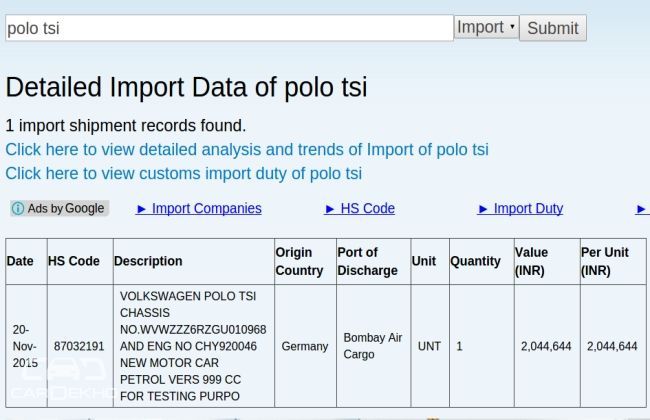This screenshot has height=420, width=650.
Task: Click the '1 import shipment records found' text
Action: [126, 126]
